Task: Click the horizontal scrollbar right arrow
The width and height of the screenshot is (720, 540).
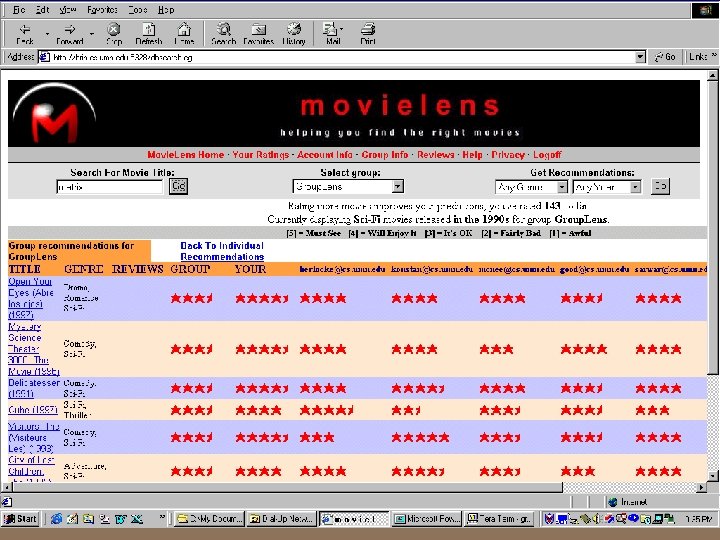Action: pos(701,487)
